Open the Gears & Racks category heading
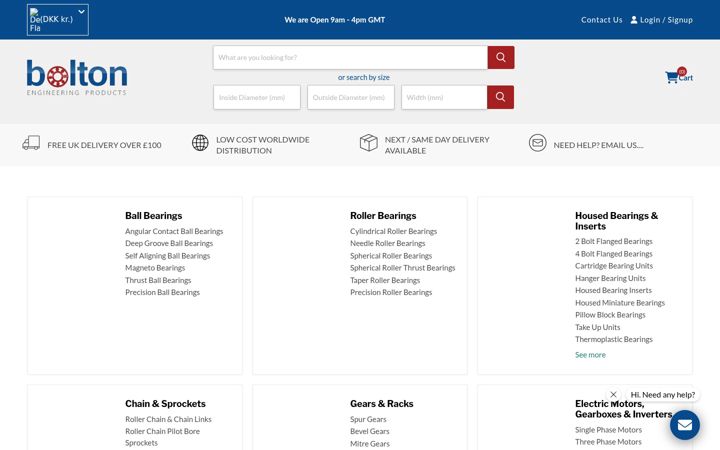The width and height of the screenshot is (720, 450). (382, 404)
